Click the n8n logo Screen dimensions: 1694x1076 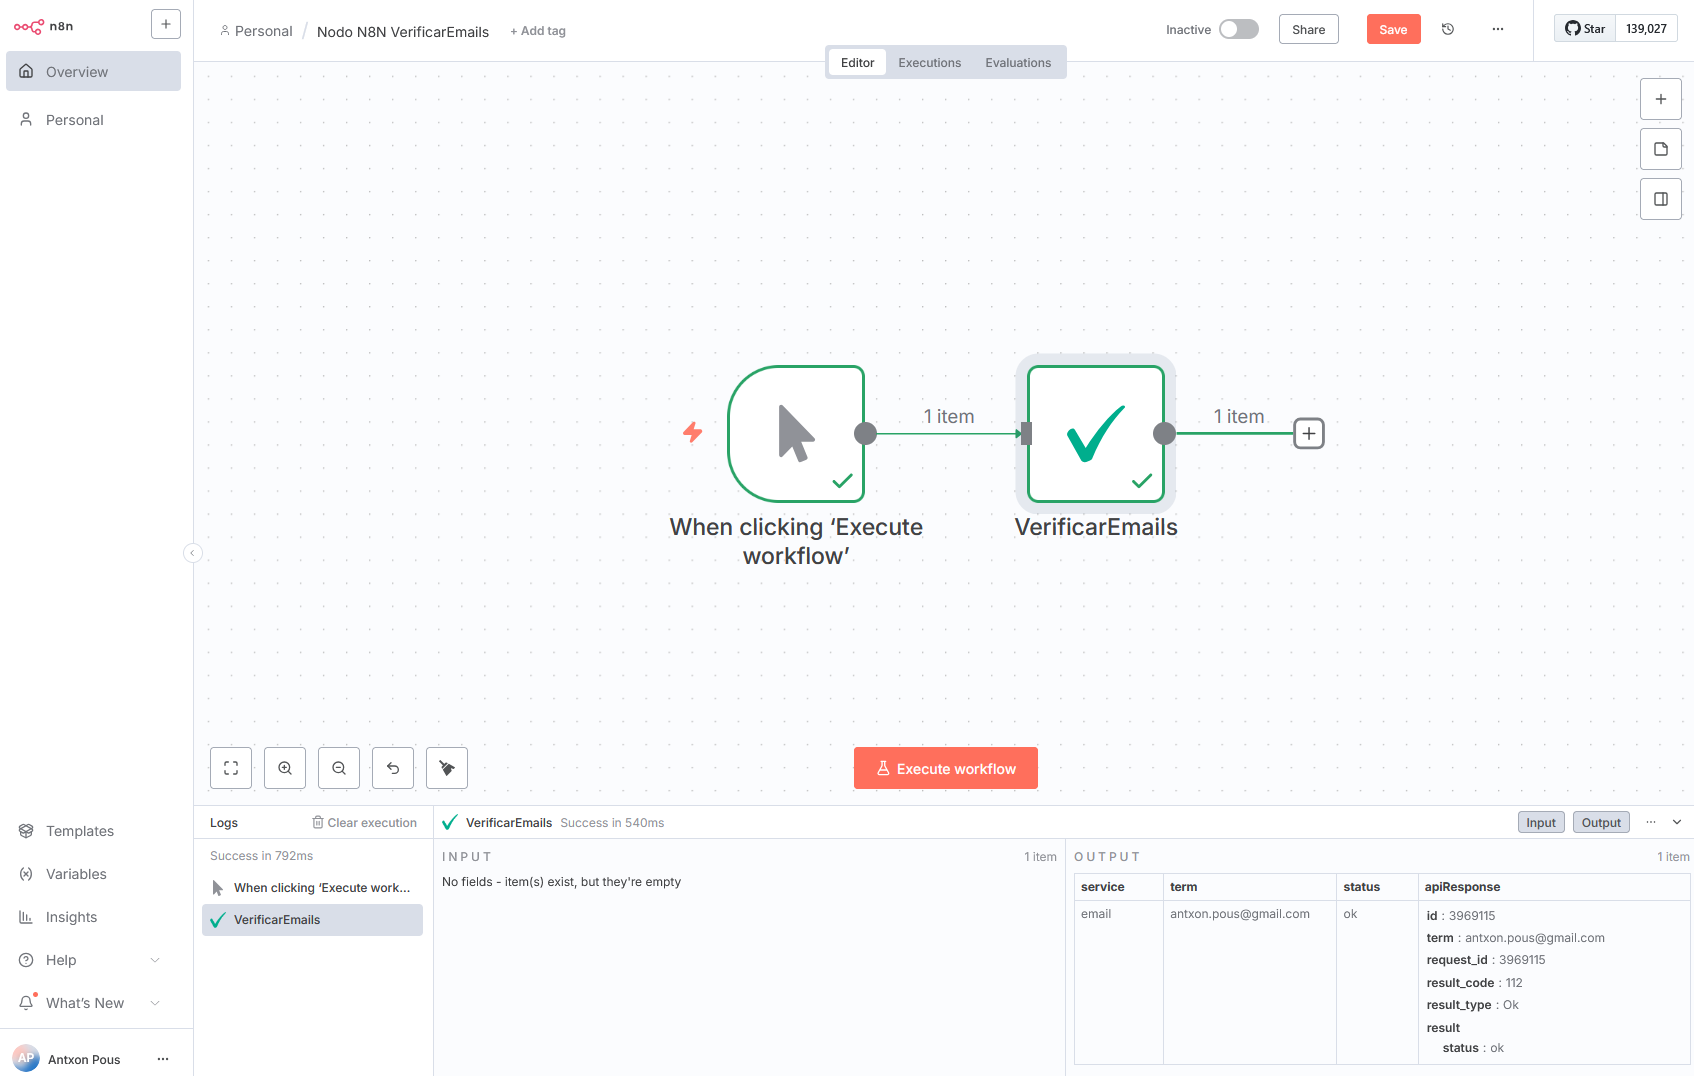pos(43,26)
